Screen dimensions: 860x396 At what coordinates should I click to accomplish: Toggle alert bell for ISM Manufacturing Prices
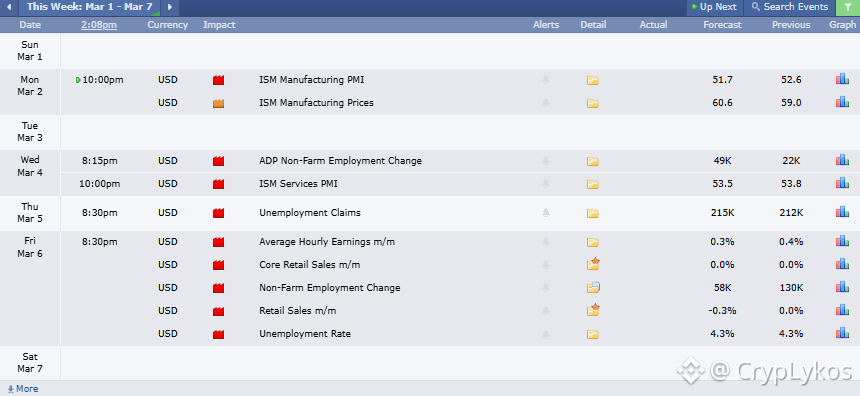546,103
